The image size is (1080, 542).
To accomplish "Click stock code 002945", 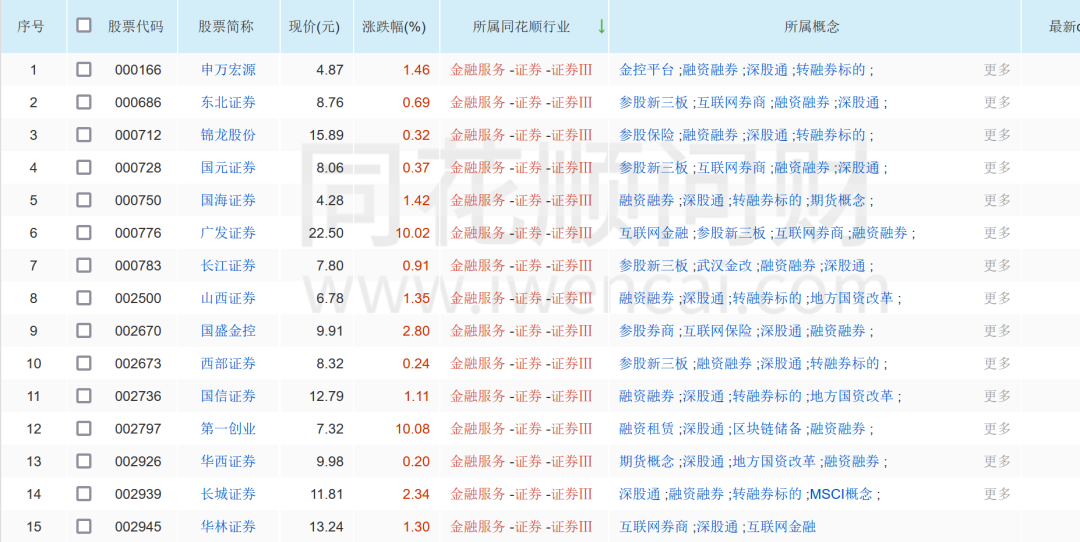I will (x=138, y=527).
